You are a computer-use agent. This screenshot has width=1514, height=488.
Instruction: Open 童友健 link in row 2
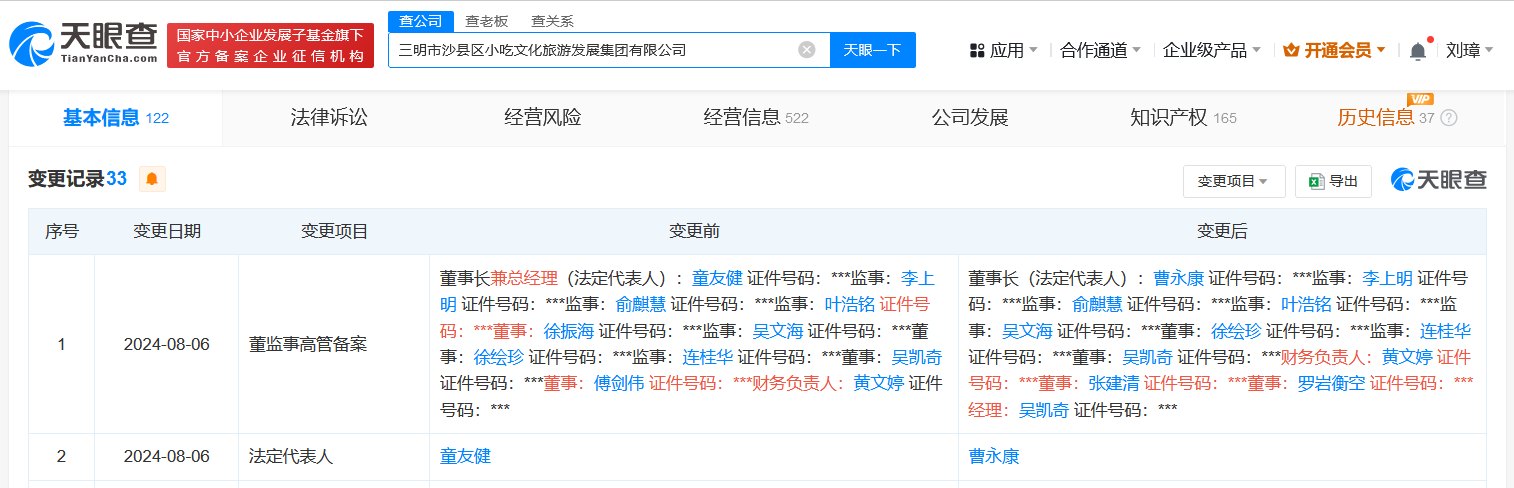[465, 456]
